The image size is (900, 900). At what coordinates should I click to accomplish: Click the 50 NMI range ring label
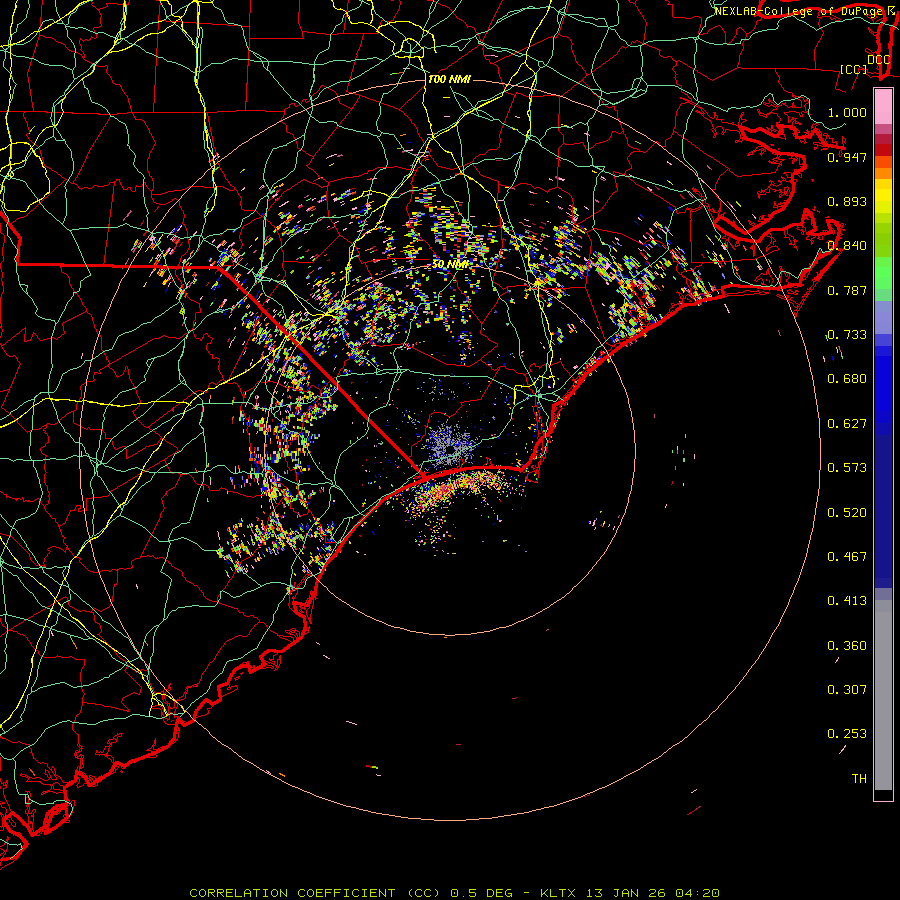(451, 265)
